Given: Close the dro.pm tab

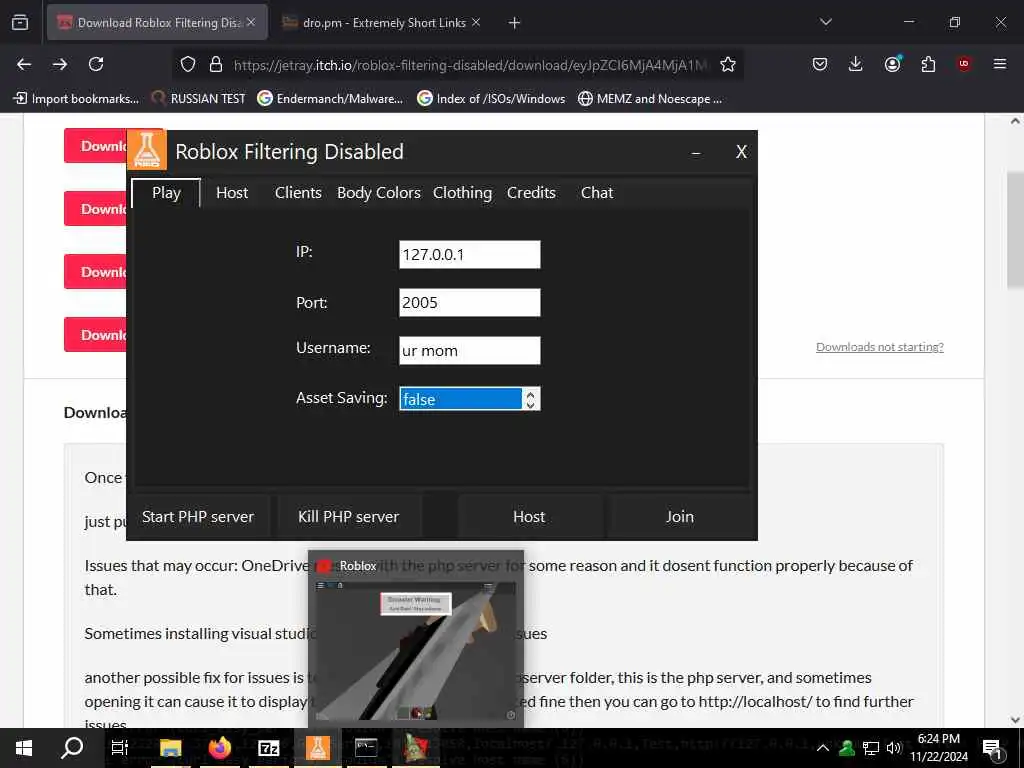Looking at the screenshot, I should 476,22.
